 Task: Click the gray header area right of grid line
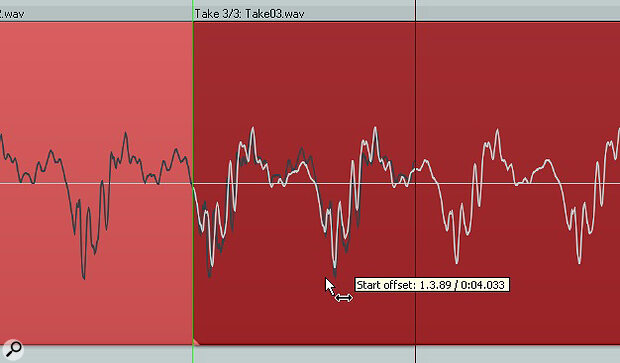518,10
